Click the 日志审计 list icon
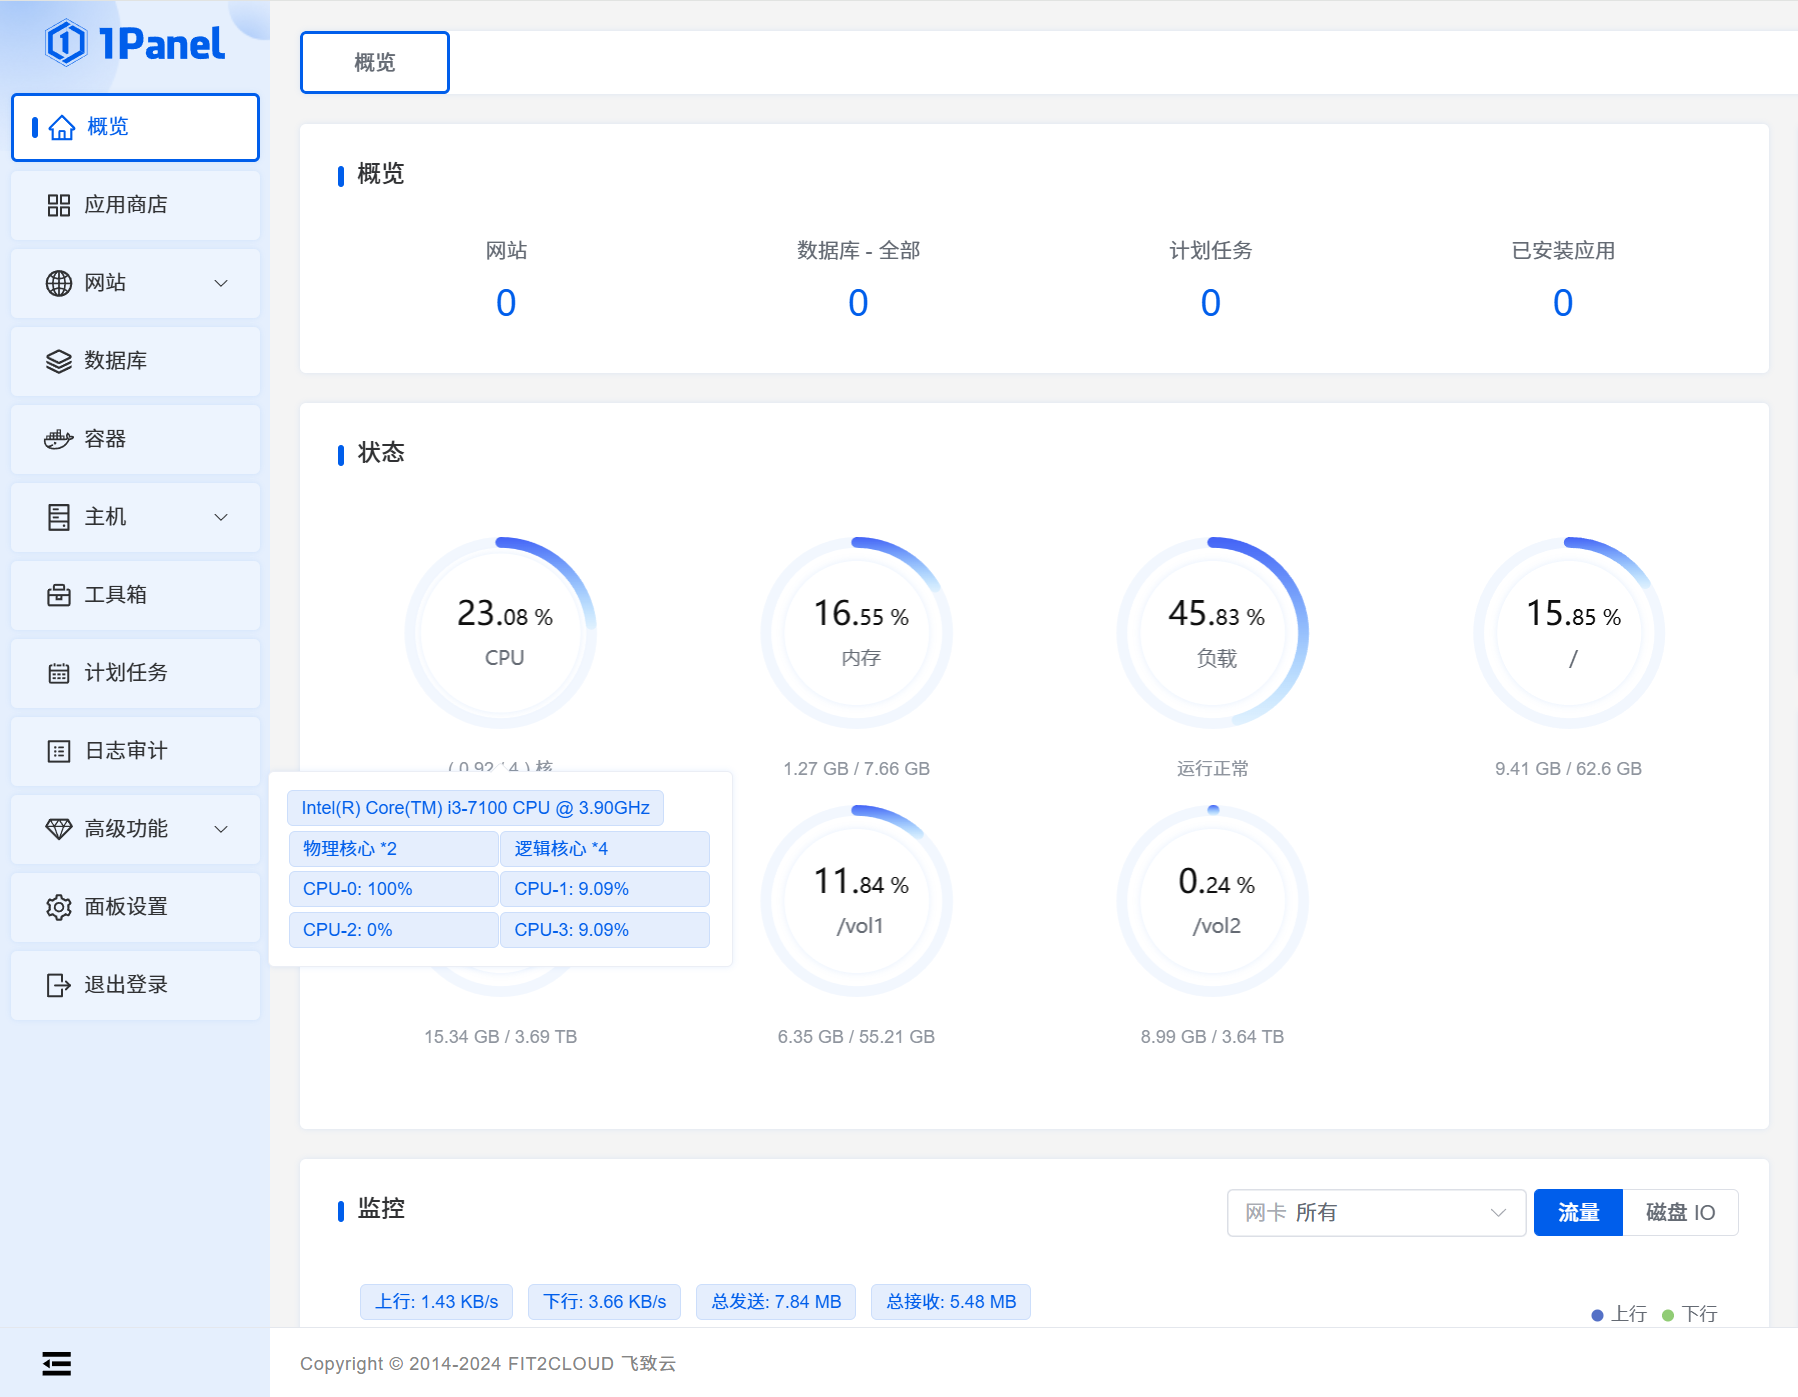Viewport: 1798px width, 1397px height. tap(59, 751)
